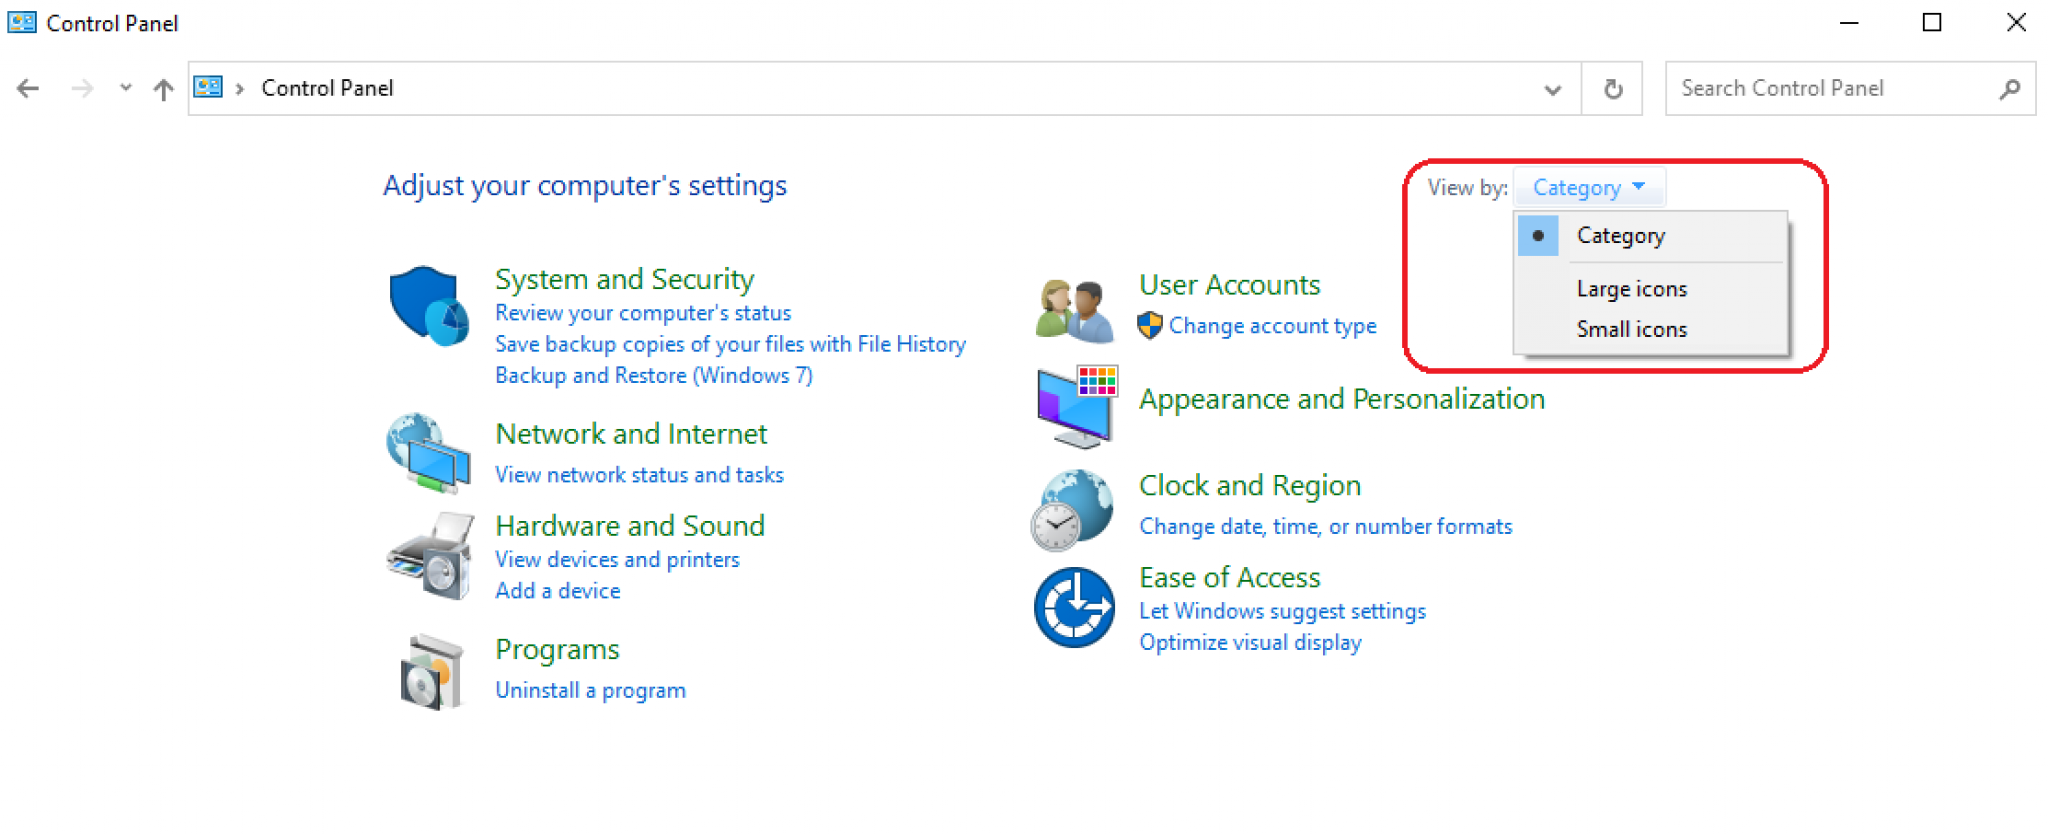2048x834 pixels.
Task: Open the View by Category dropdown
Action: click(x=1589, y=187)
